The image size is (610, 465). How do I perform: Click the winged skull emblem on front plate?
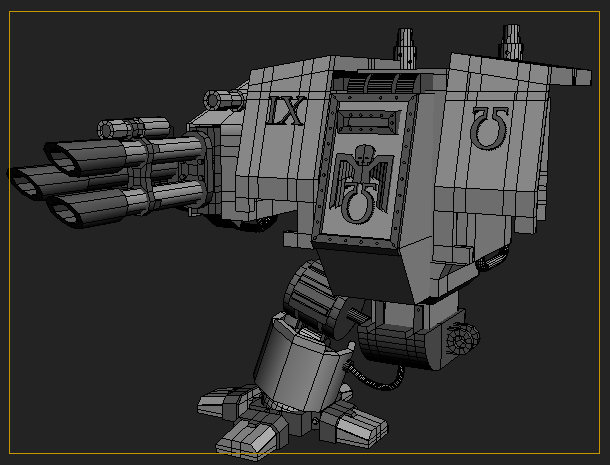tap(361, 184)
